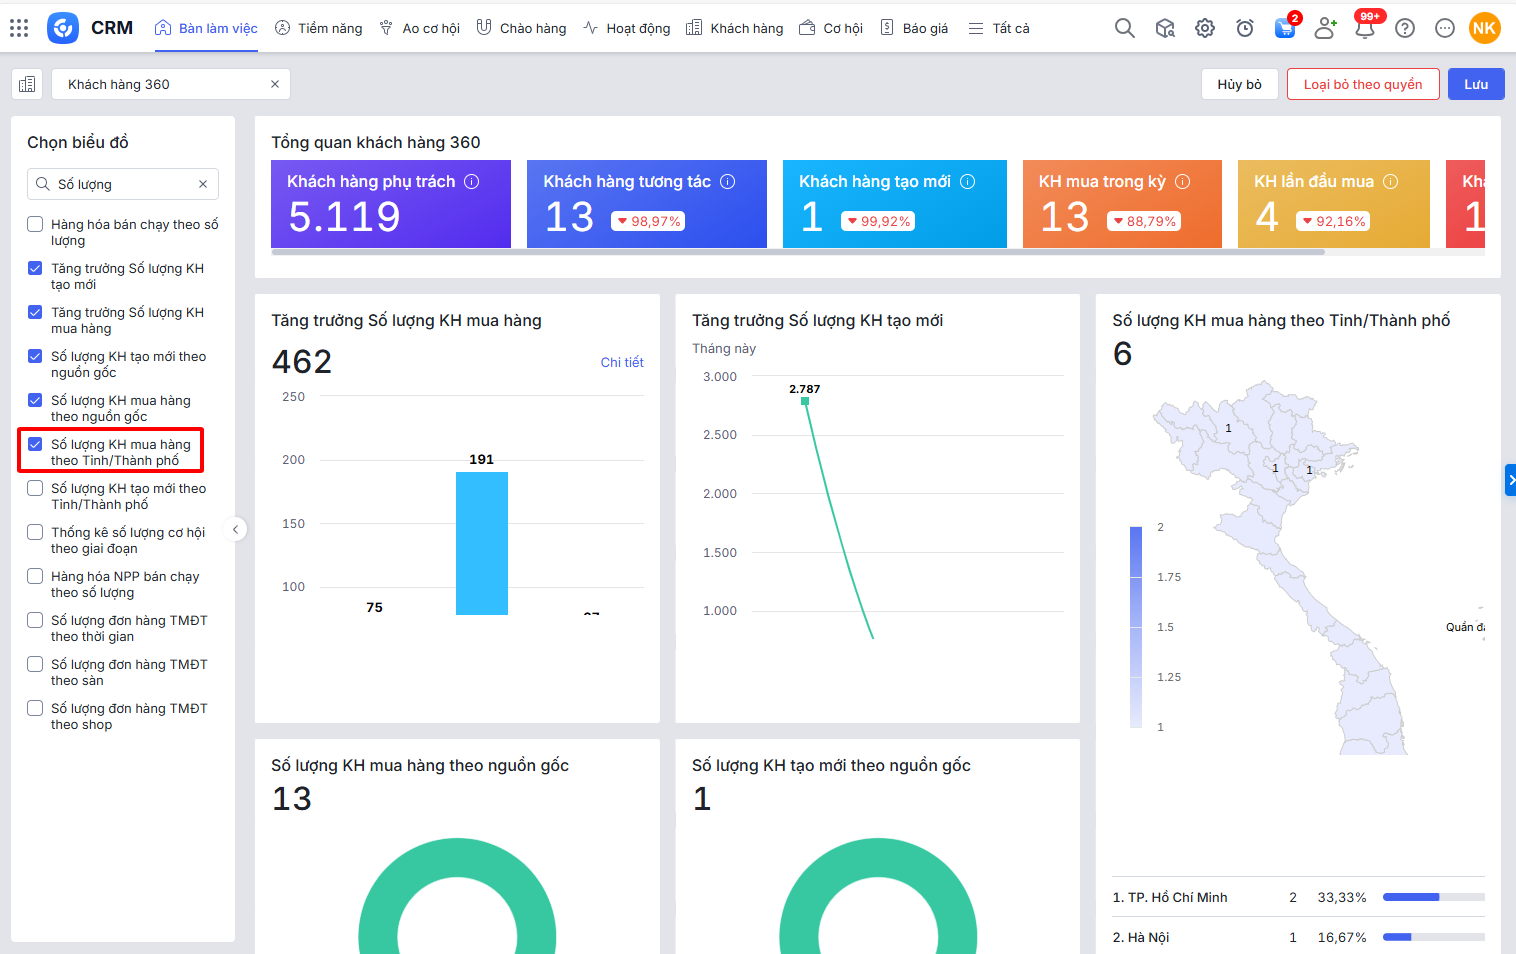
Task: Click the add user icon
Action: [1325, 28]
